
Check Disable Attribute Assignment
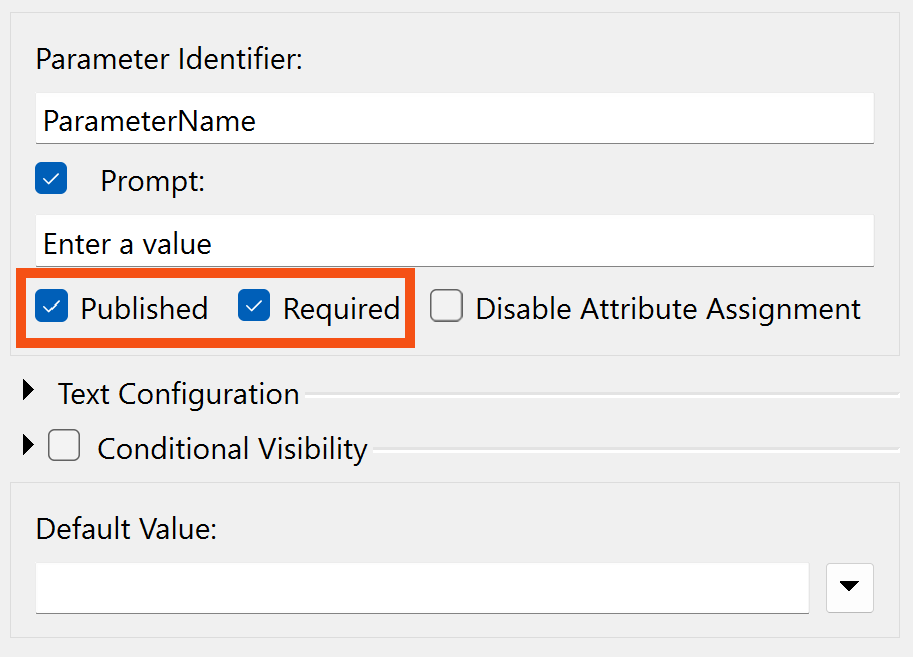[446, 307]
